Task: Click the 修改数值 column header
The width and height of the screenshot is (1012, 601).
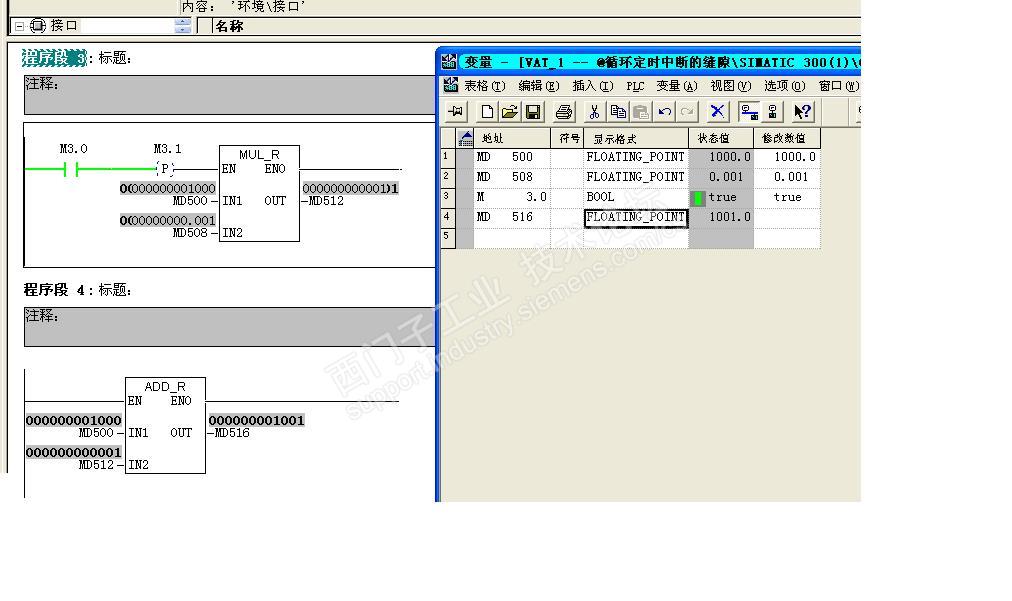Action: 787,138
